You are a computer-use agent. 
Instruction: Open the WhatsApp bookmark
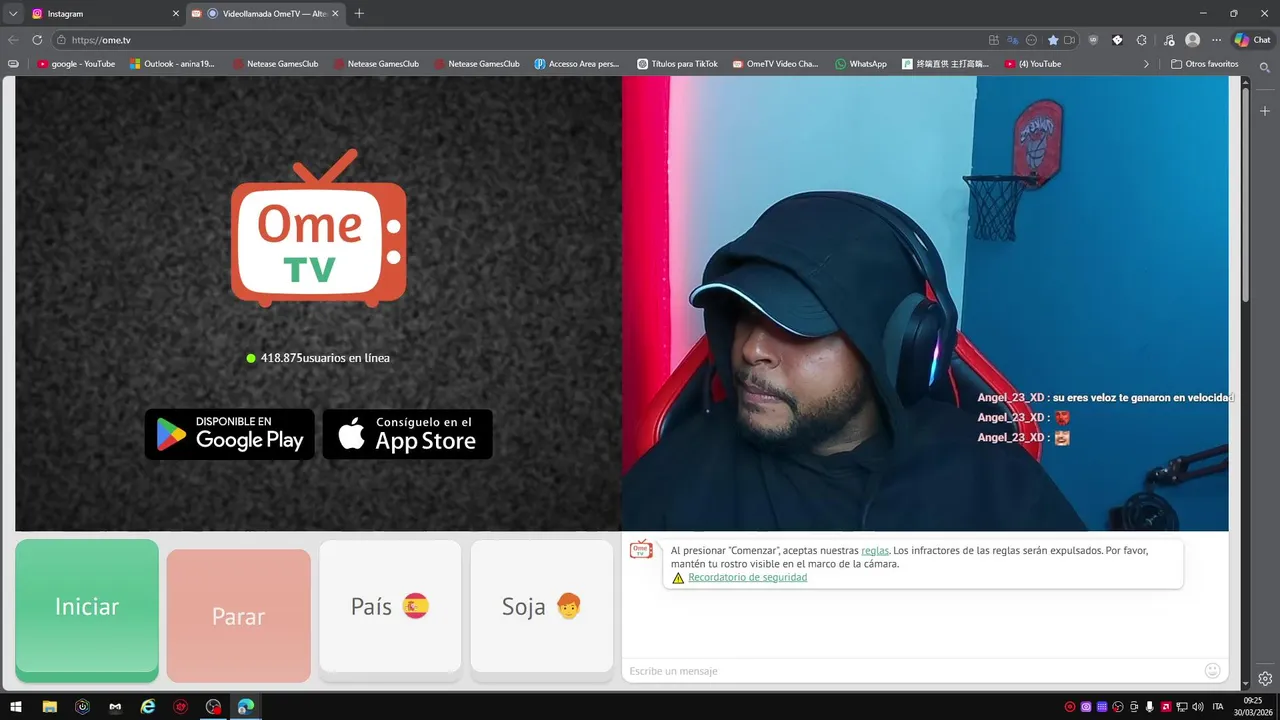[x=861, y=64]
